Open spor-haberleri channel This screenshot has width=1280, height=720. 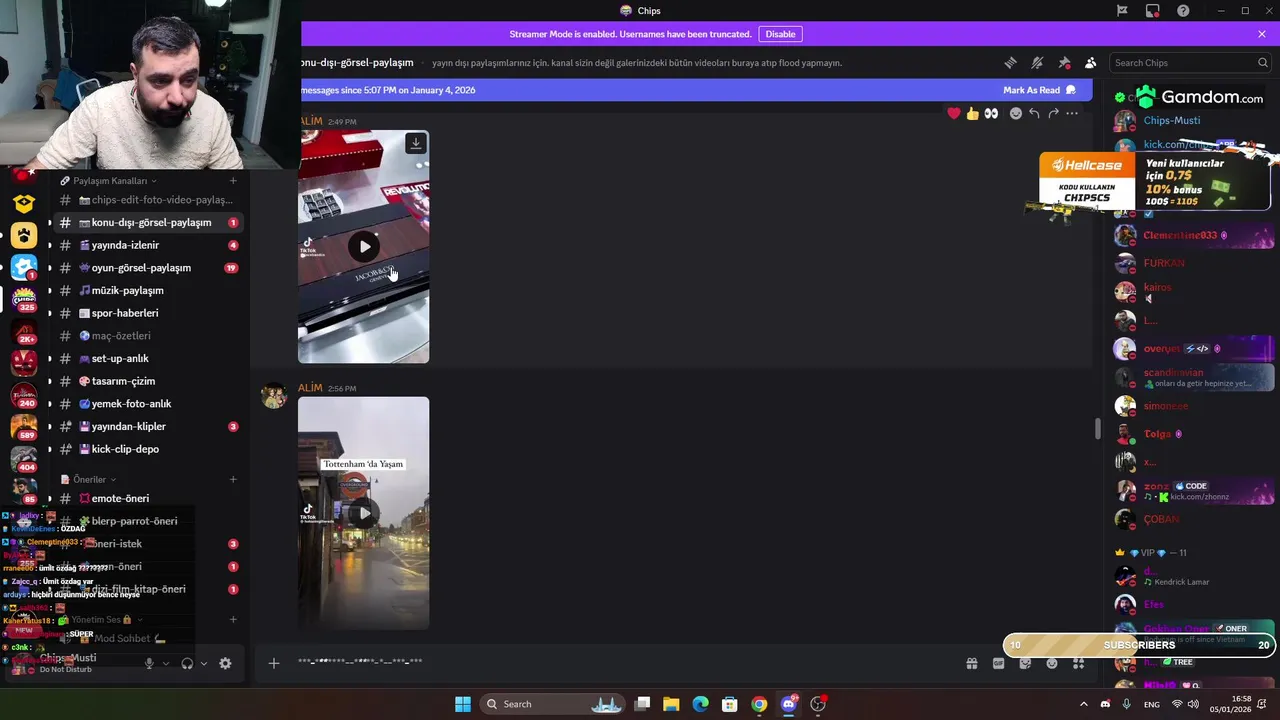146,313
